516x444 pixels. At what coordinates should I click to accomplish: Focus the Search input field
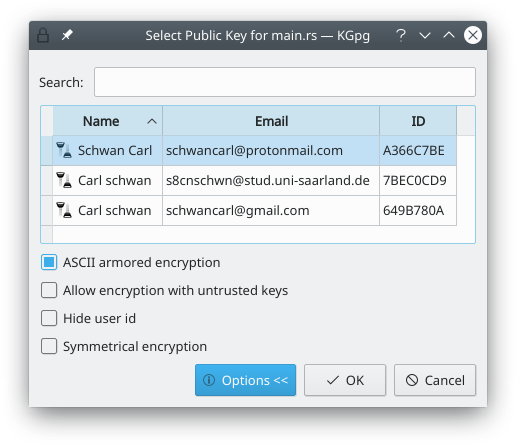click(285, 82)
